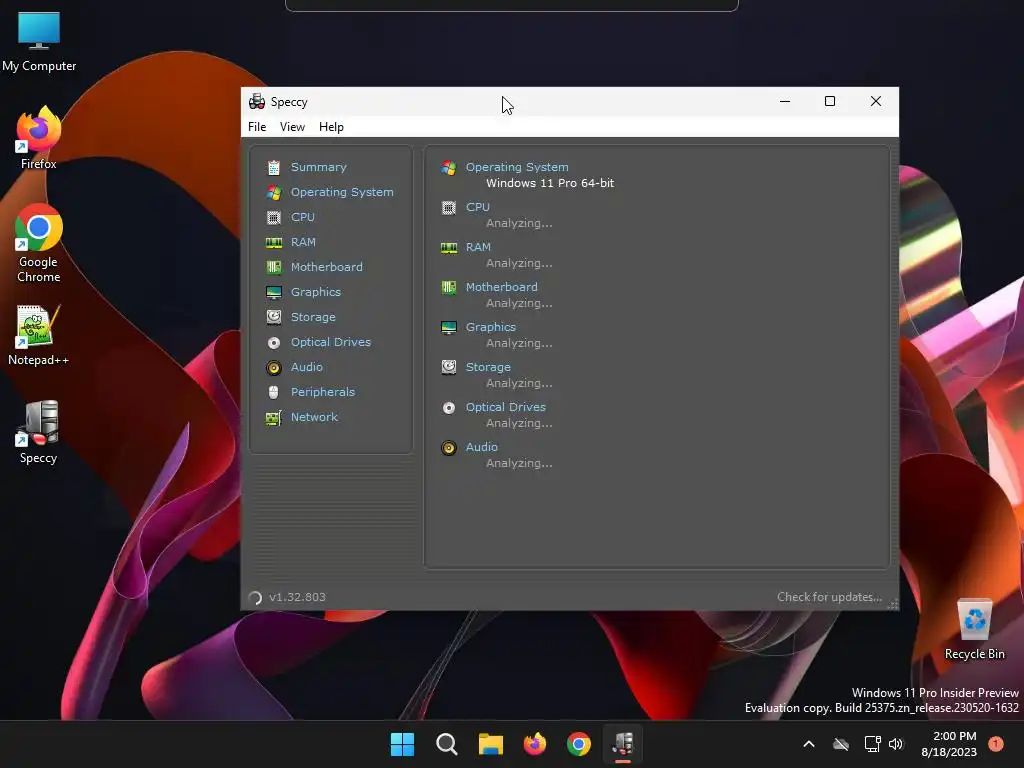Click the Speccy desktop shortcut icon
1024x768 pixels.
[38, 423]
